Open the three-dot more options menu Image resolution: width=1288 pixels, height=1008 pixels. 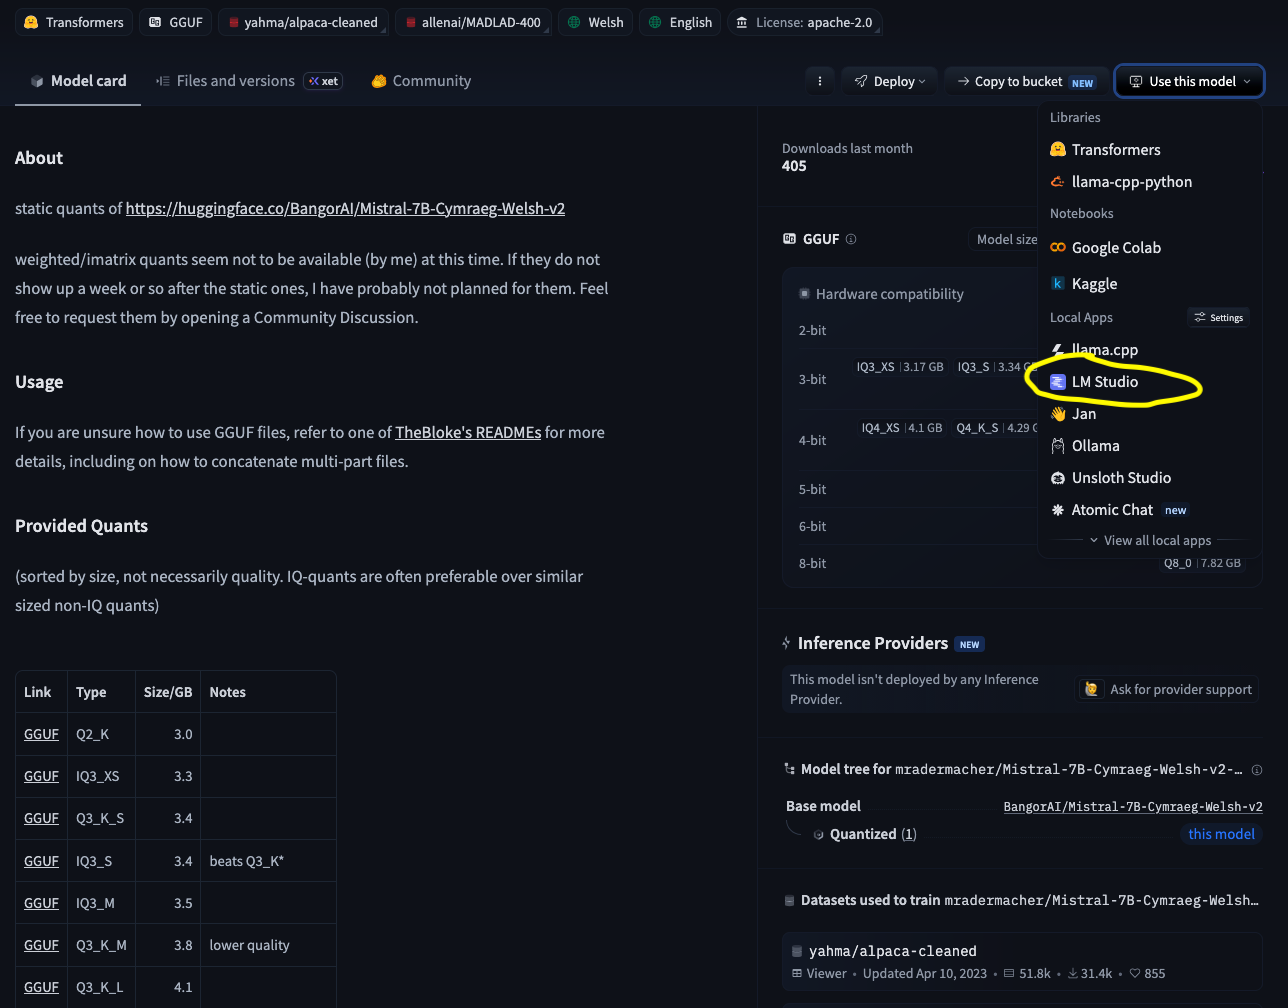(x=819, y=81)
